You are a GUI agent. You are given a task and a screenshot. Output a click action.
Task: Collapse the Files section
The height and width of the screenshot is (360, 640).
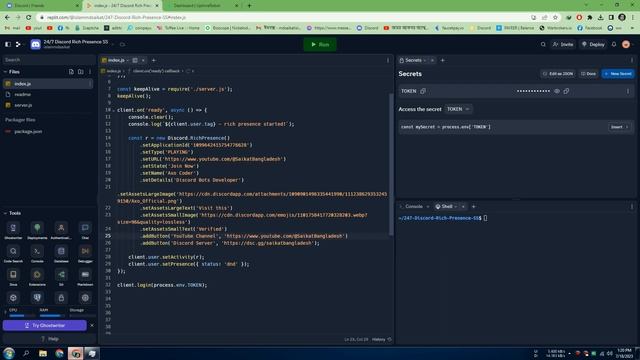[5, 72]
